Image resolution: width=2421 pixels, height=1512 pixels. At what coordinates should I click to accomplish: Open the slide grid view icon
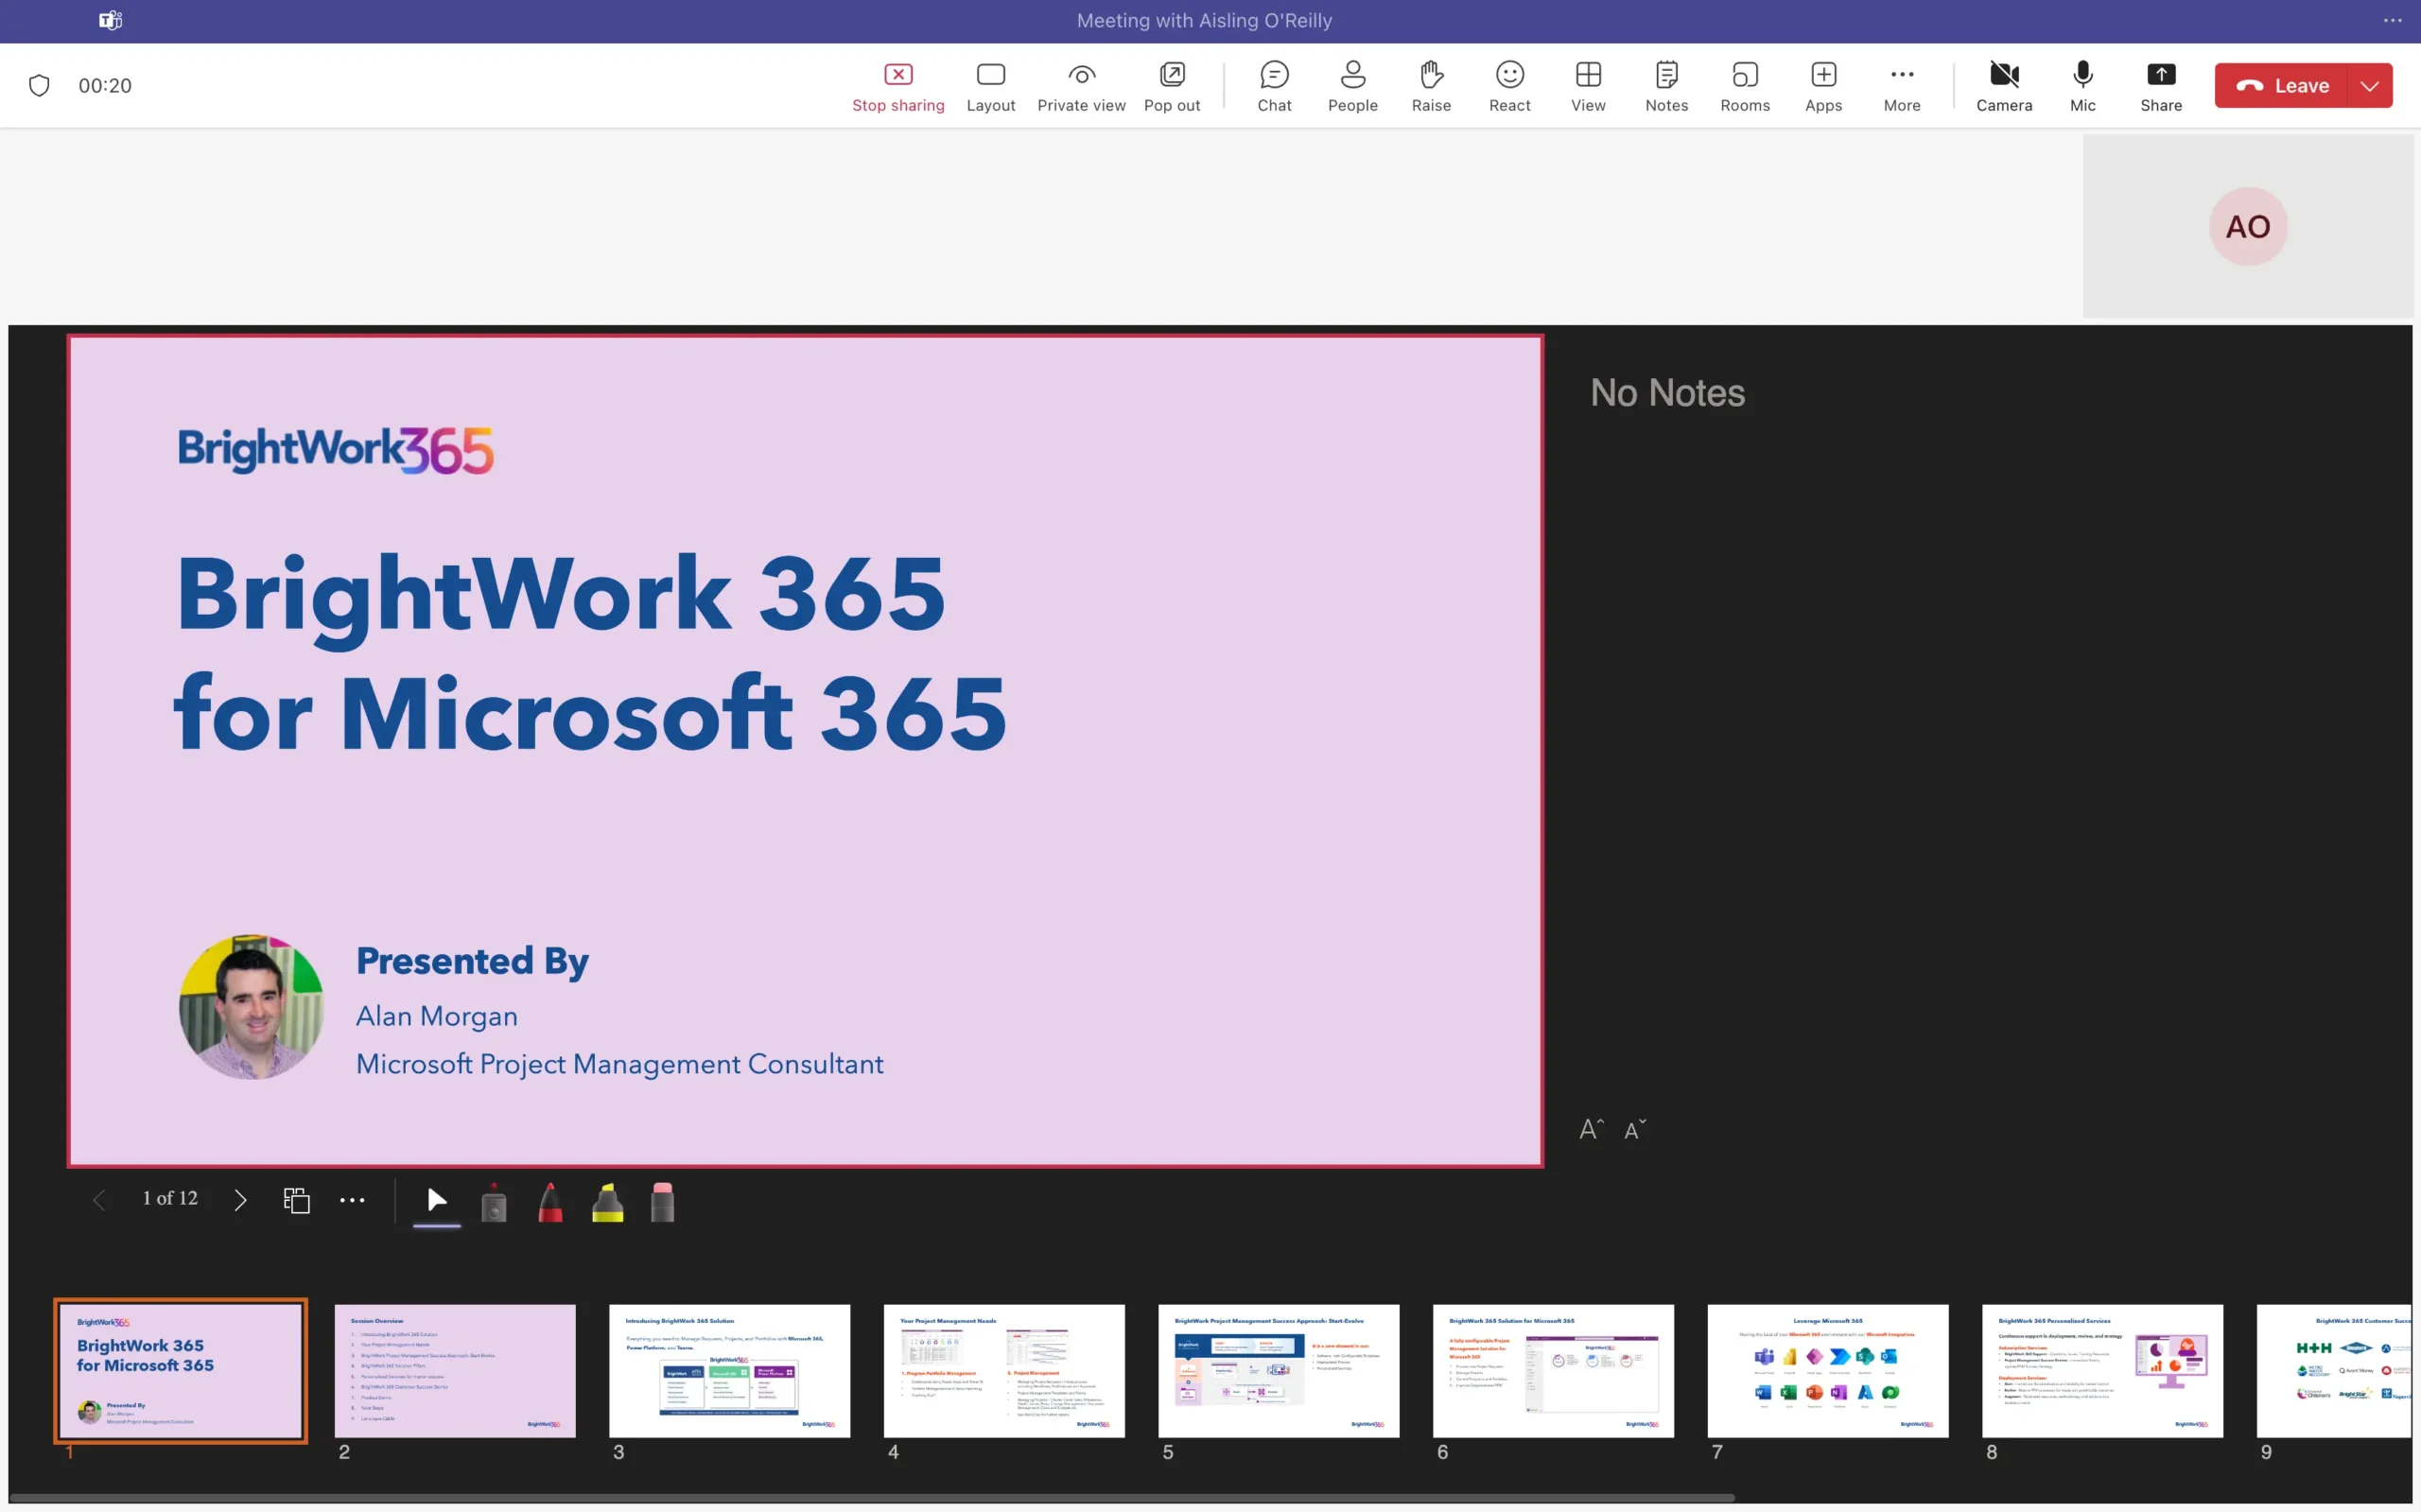click(297, 1200)
